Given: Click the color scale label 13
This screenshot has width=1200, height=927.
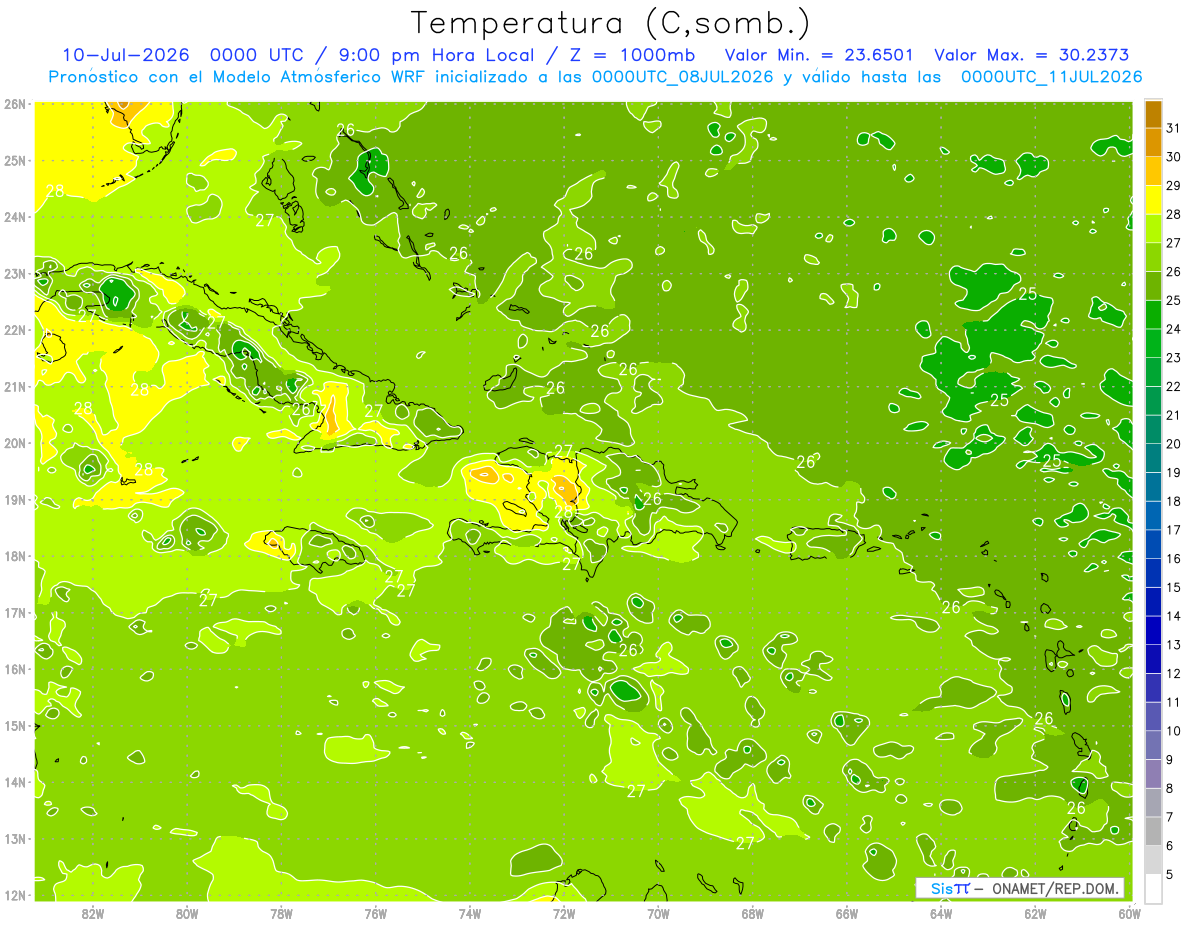Looking at the screenshot, I should (x=1173, y=645).
